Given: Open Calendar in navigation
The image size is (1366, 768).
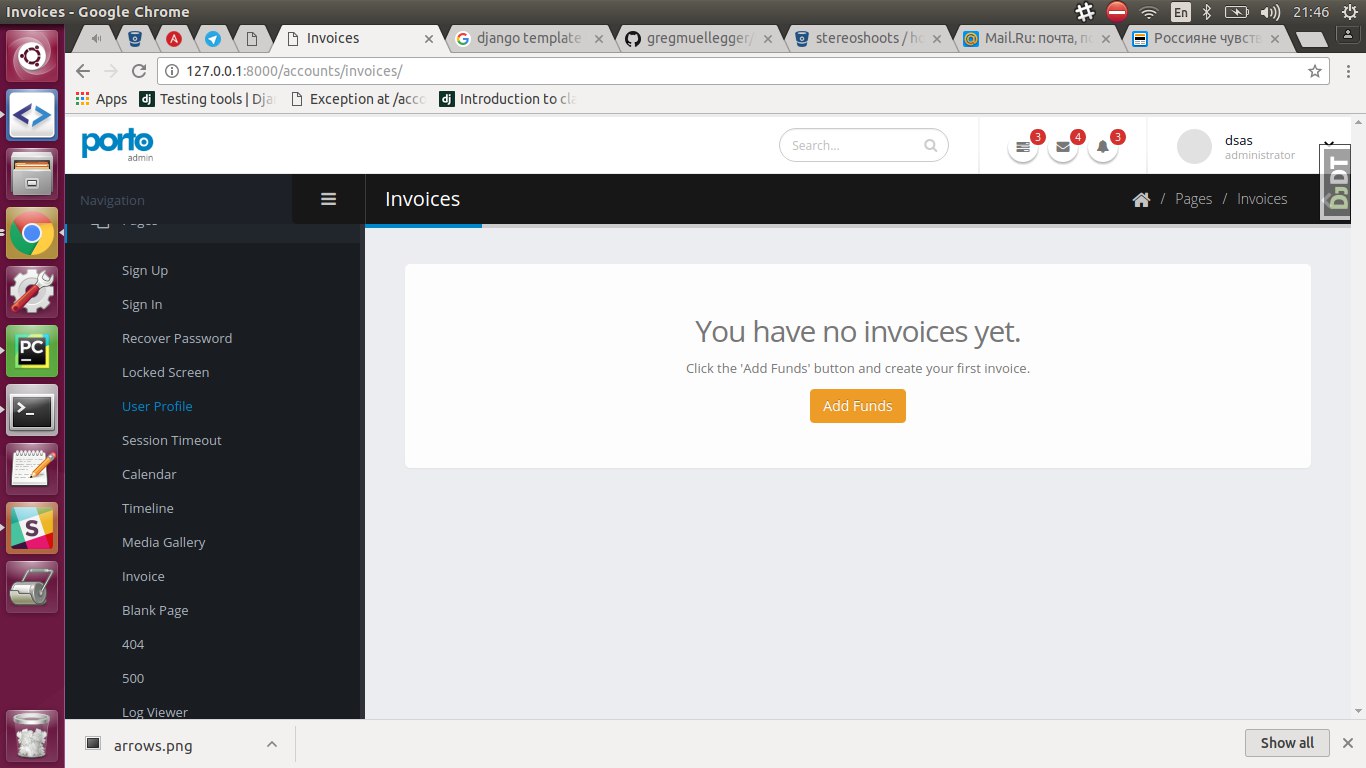Looking at the screenshot, I should point(149,475).
